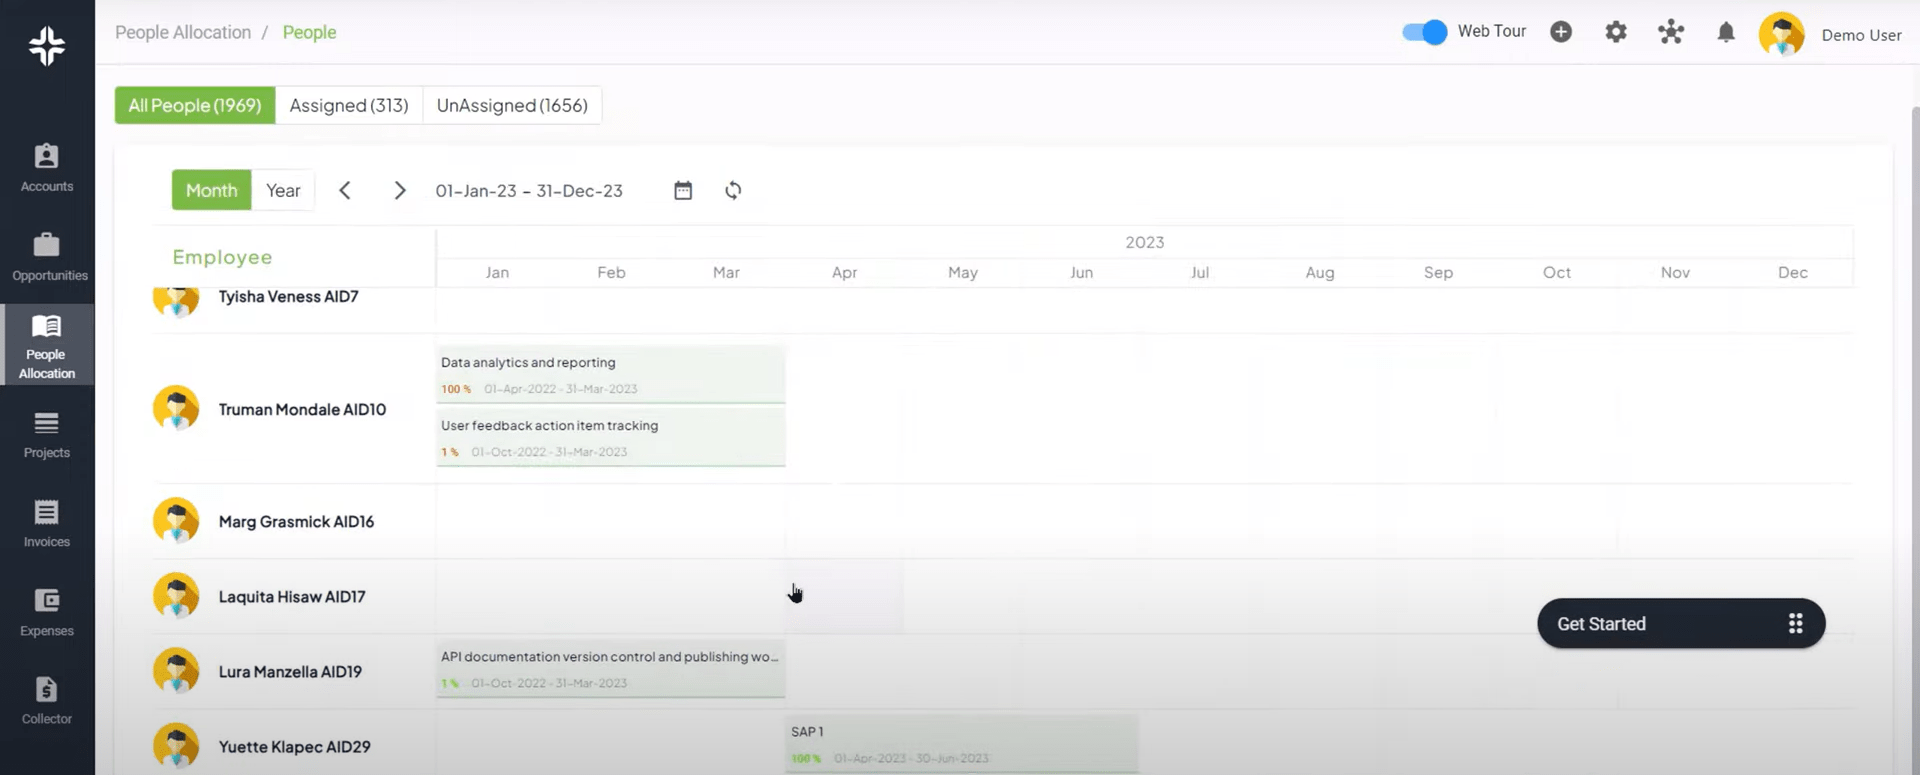
Task: Go to Projects in sidebar
Action: click(x=47, y=434)
